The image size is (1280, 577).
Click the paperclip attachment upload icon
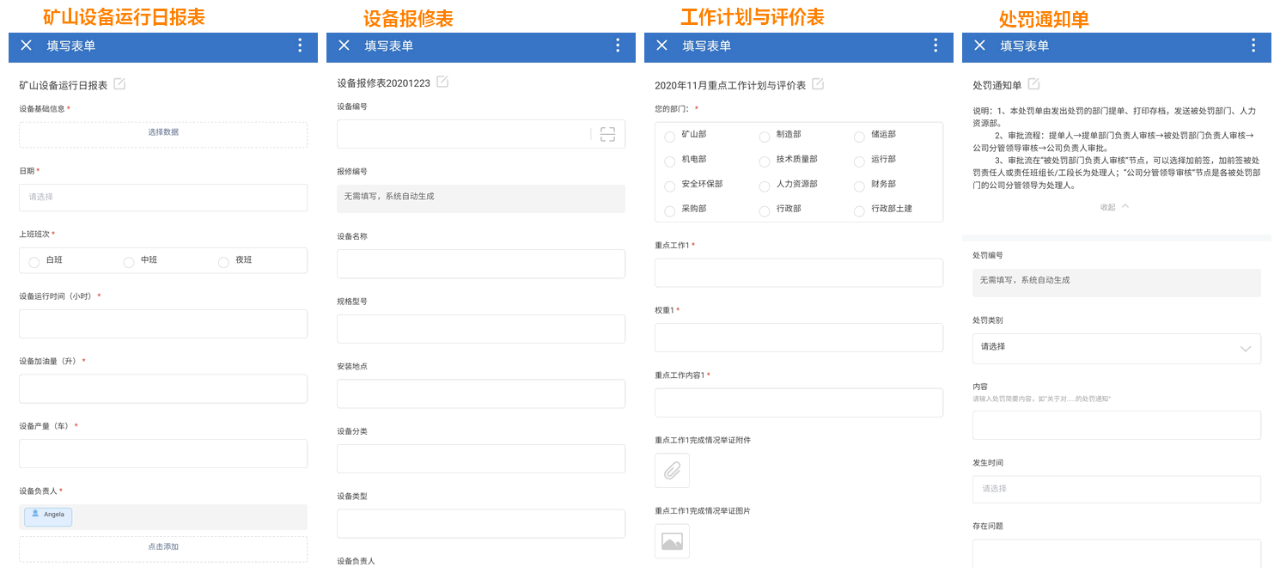[672, 470]
